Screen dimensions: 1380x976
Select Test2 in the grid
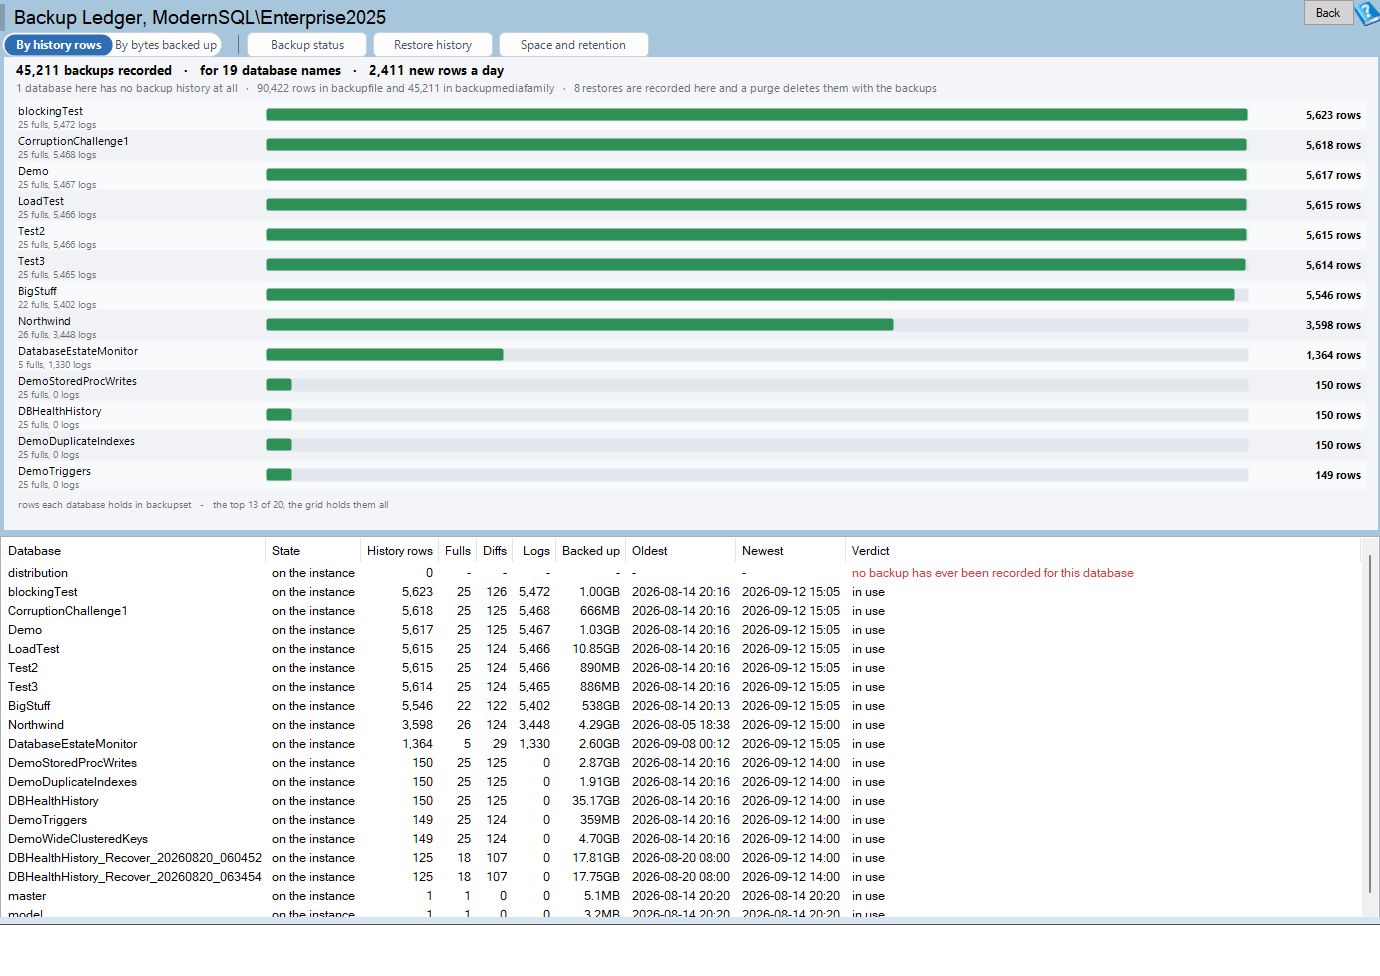point(680,668)
